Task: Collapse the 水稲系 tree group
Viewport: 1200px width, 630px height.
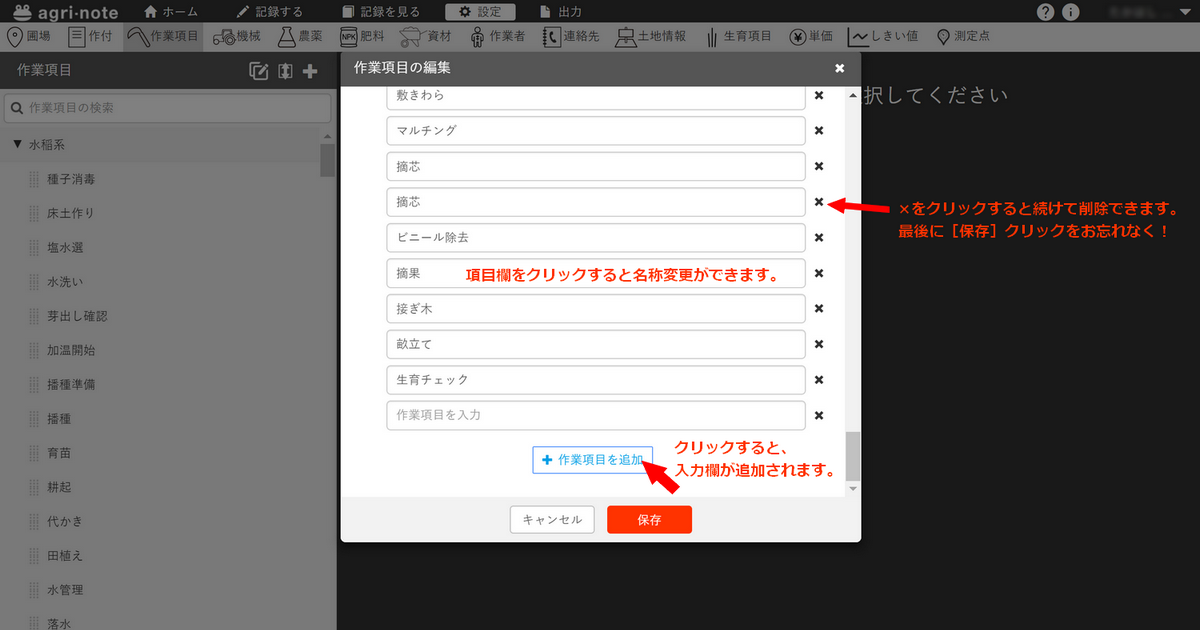Action: point(17,145)
